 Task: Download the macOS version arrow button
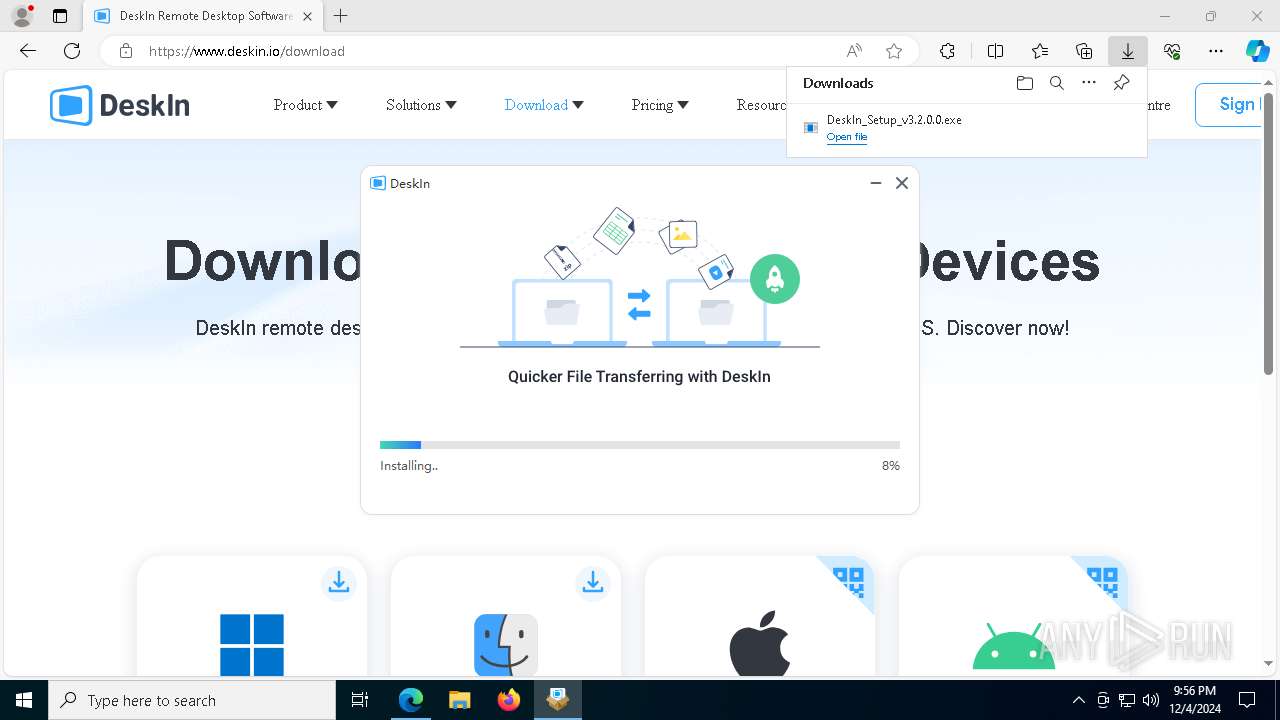click(x=593, y=582)
